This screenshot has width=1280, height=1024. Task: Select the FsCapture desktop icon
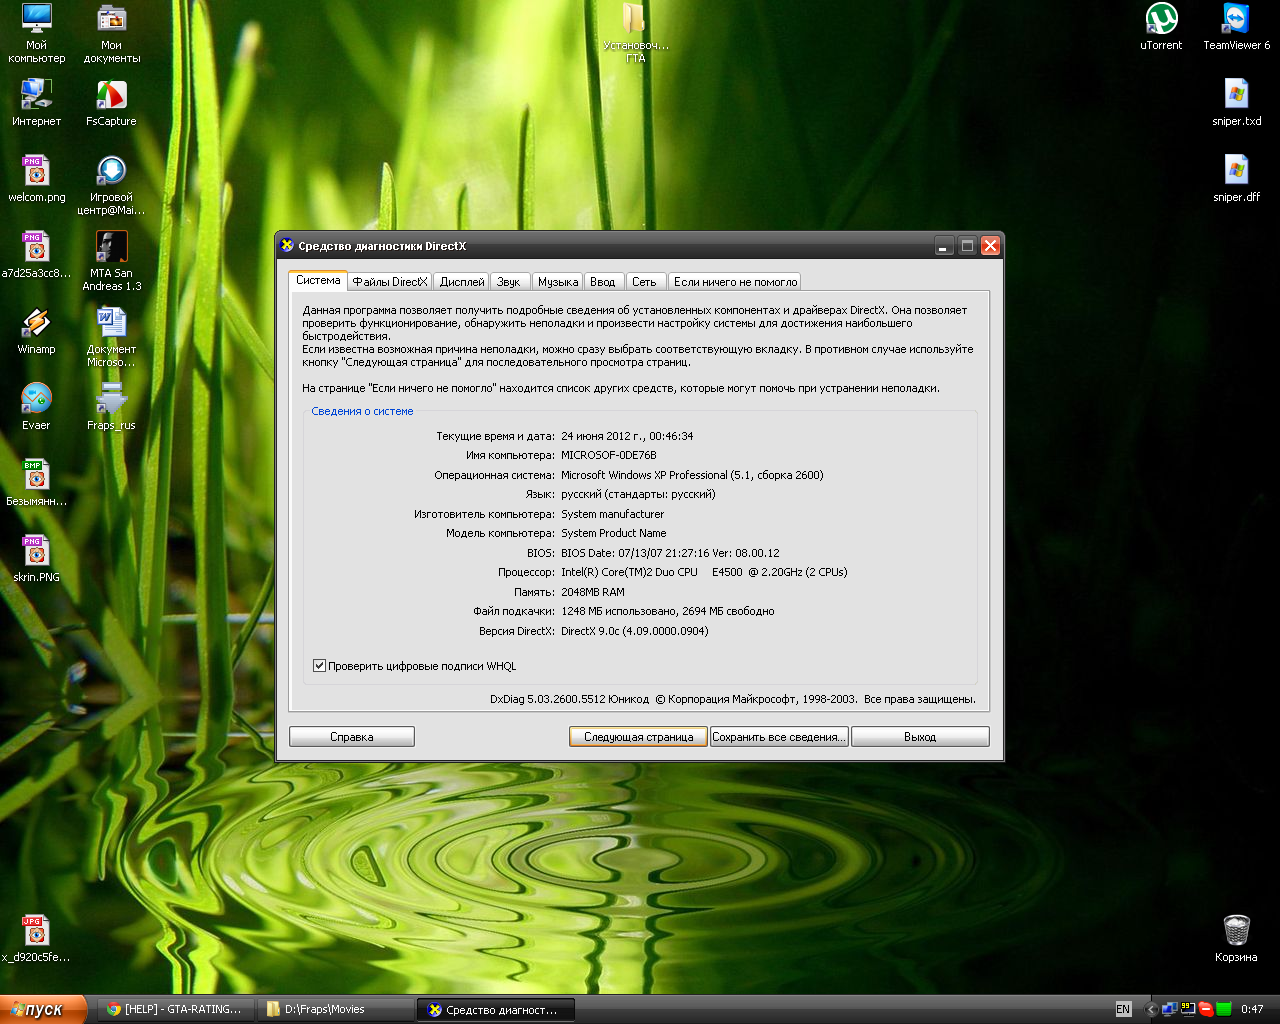coord(111,103)
